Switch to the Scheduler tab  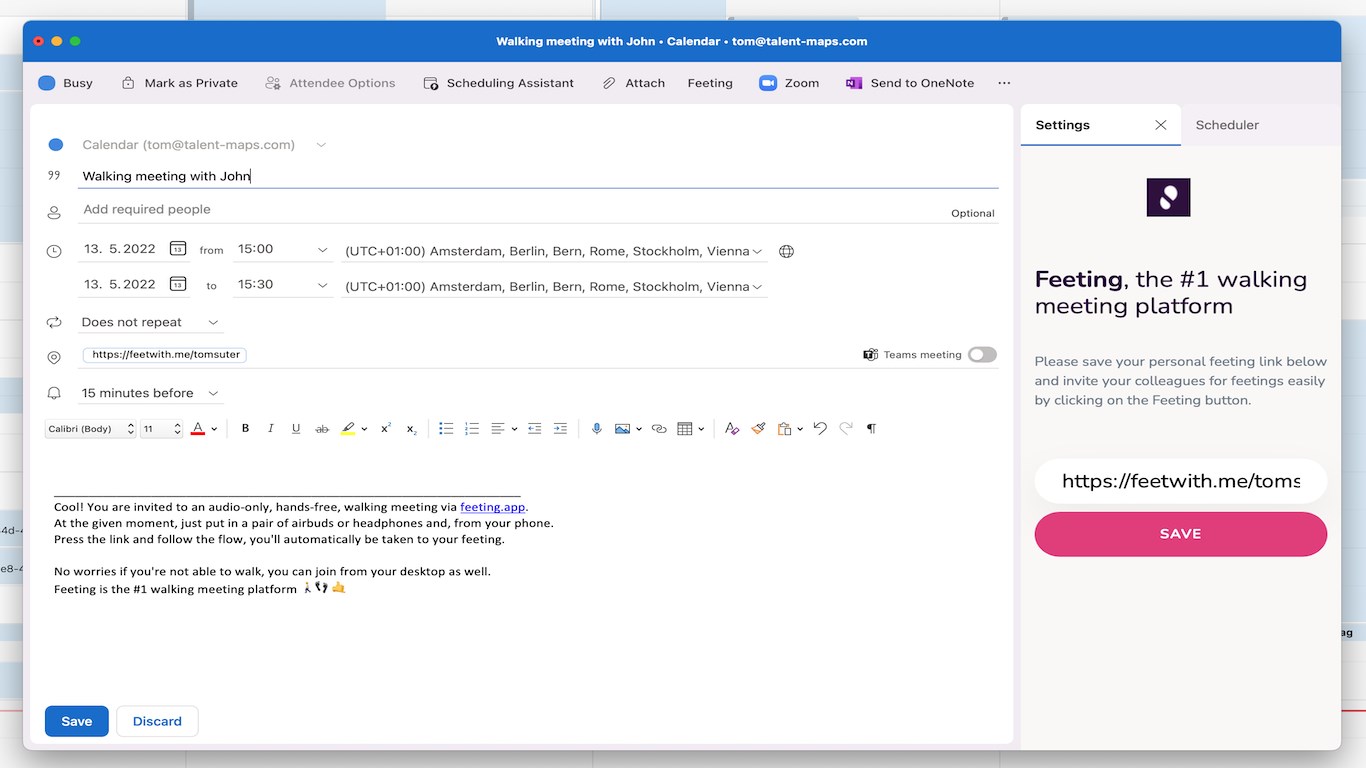(1227, 125)
